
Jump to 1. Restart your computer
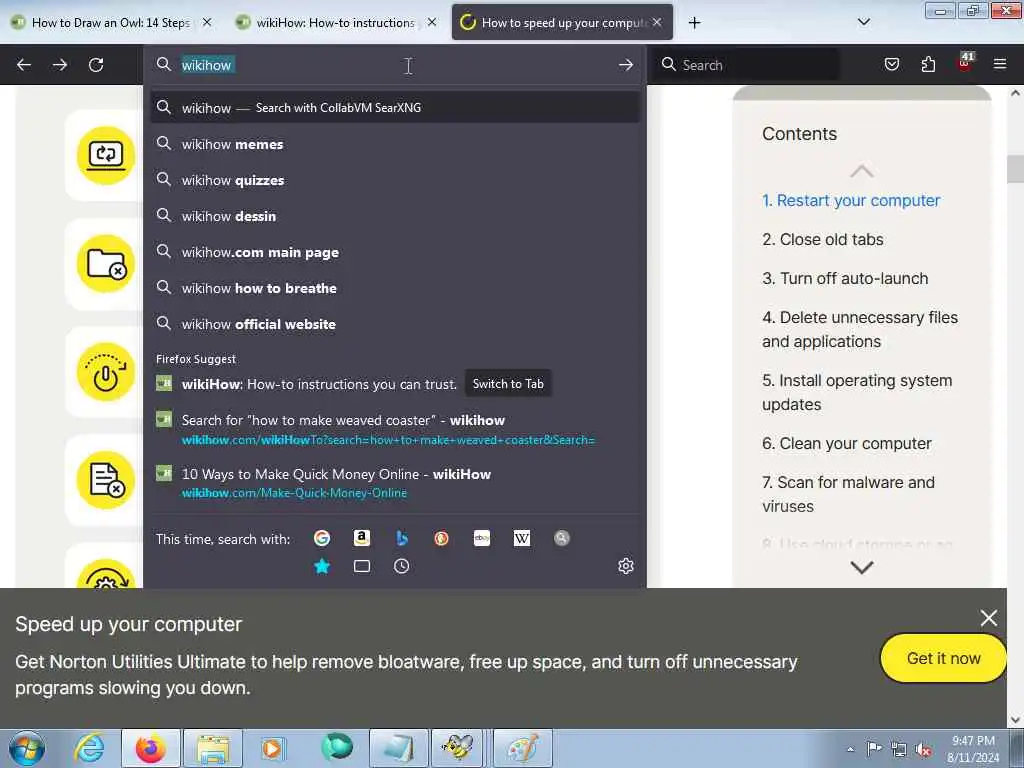tap(851, 200)
